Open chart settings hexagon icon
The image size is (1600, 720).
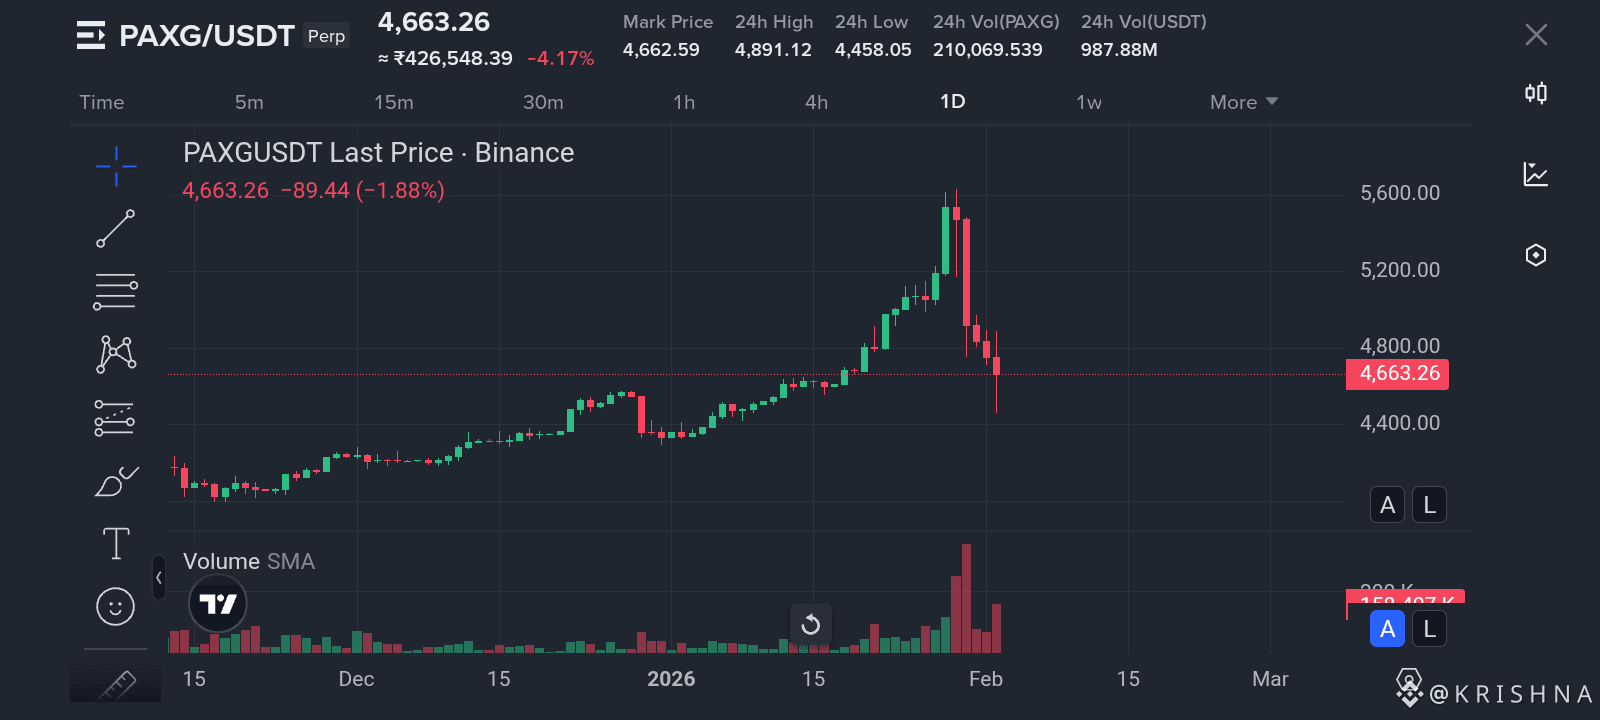(x=1536, y=255)
